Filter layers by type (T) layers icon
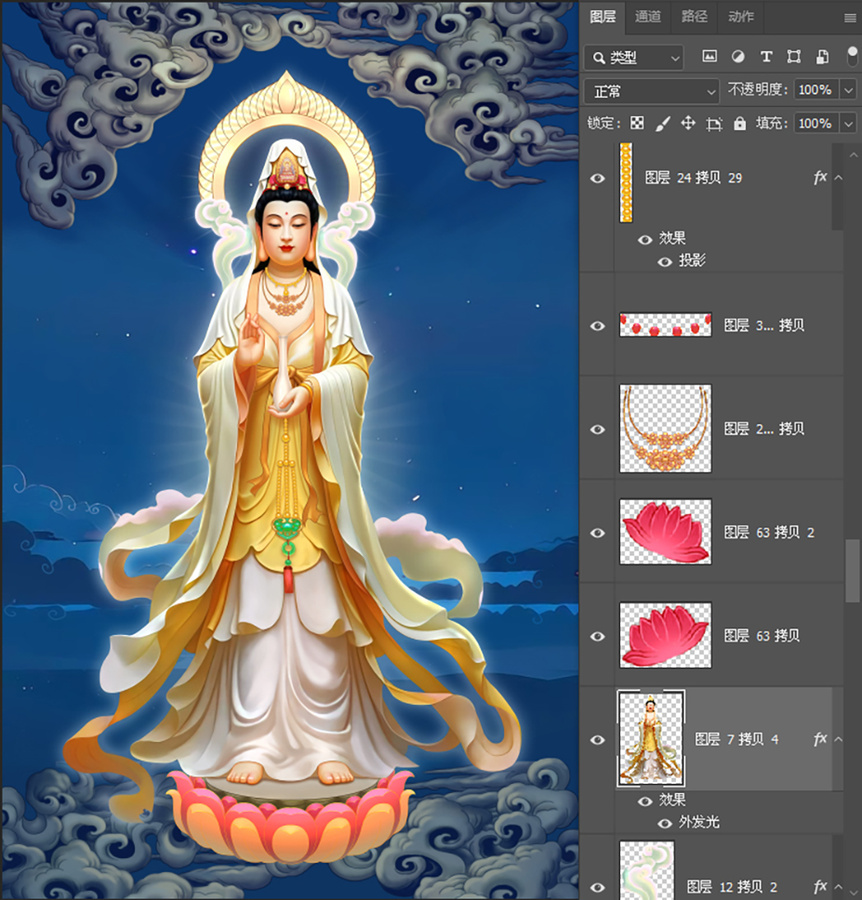This screenshot has width=862, height=900. coord(766,56)
